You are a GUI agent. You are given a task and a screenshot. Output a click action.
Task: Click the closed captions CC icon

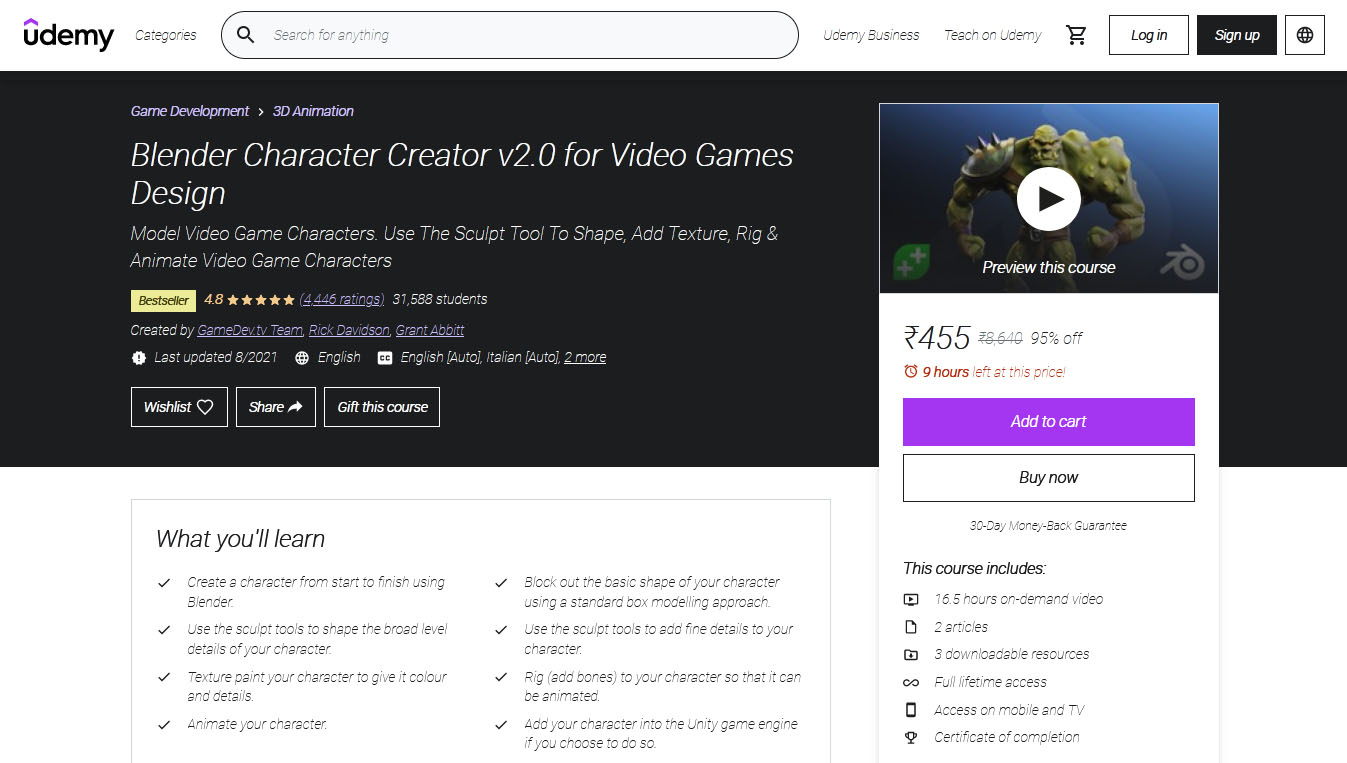(x=384, y=357)
